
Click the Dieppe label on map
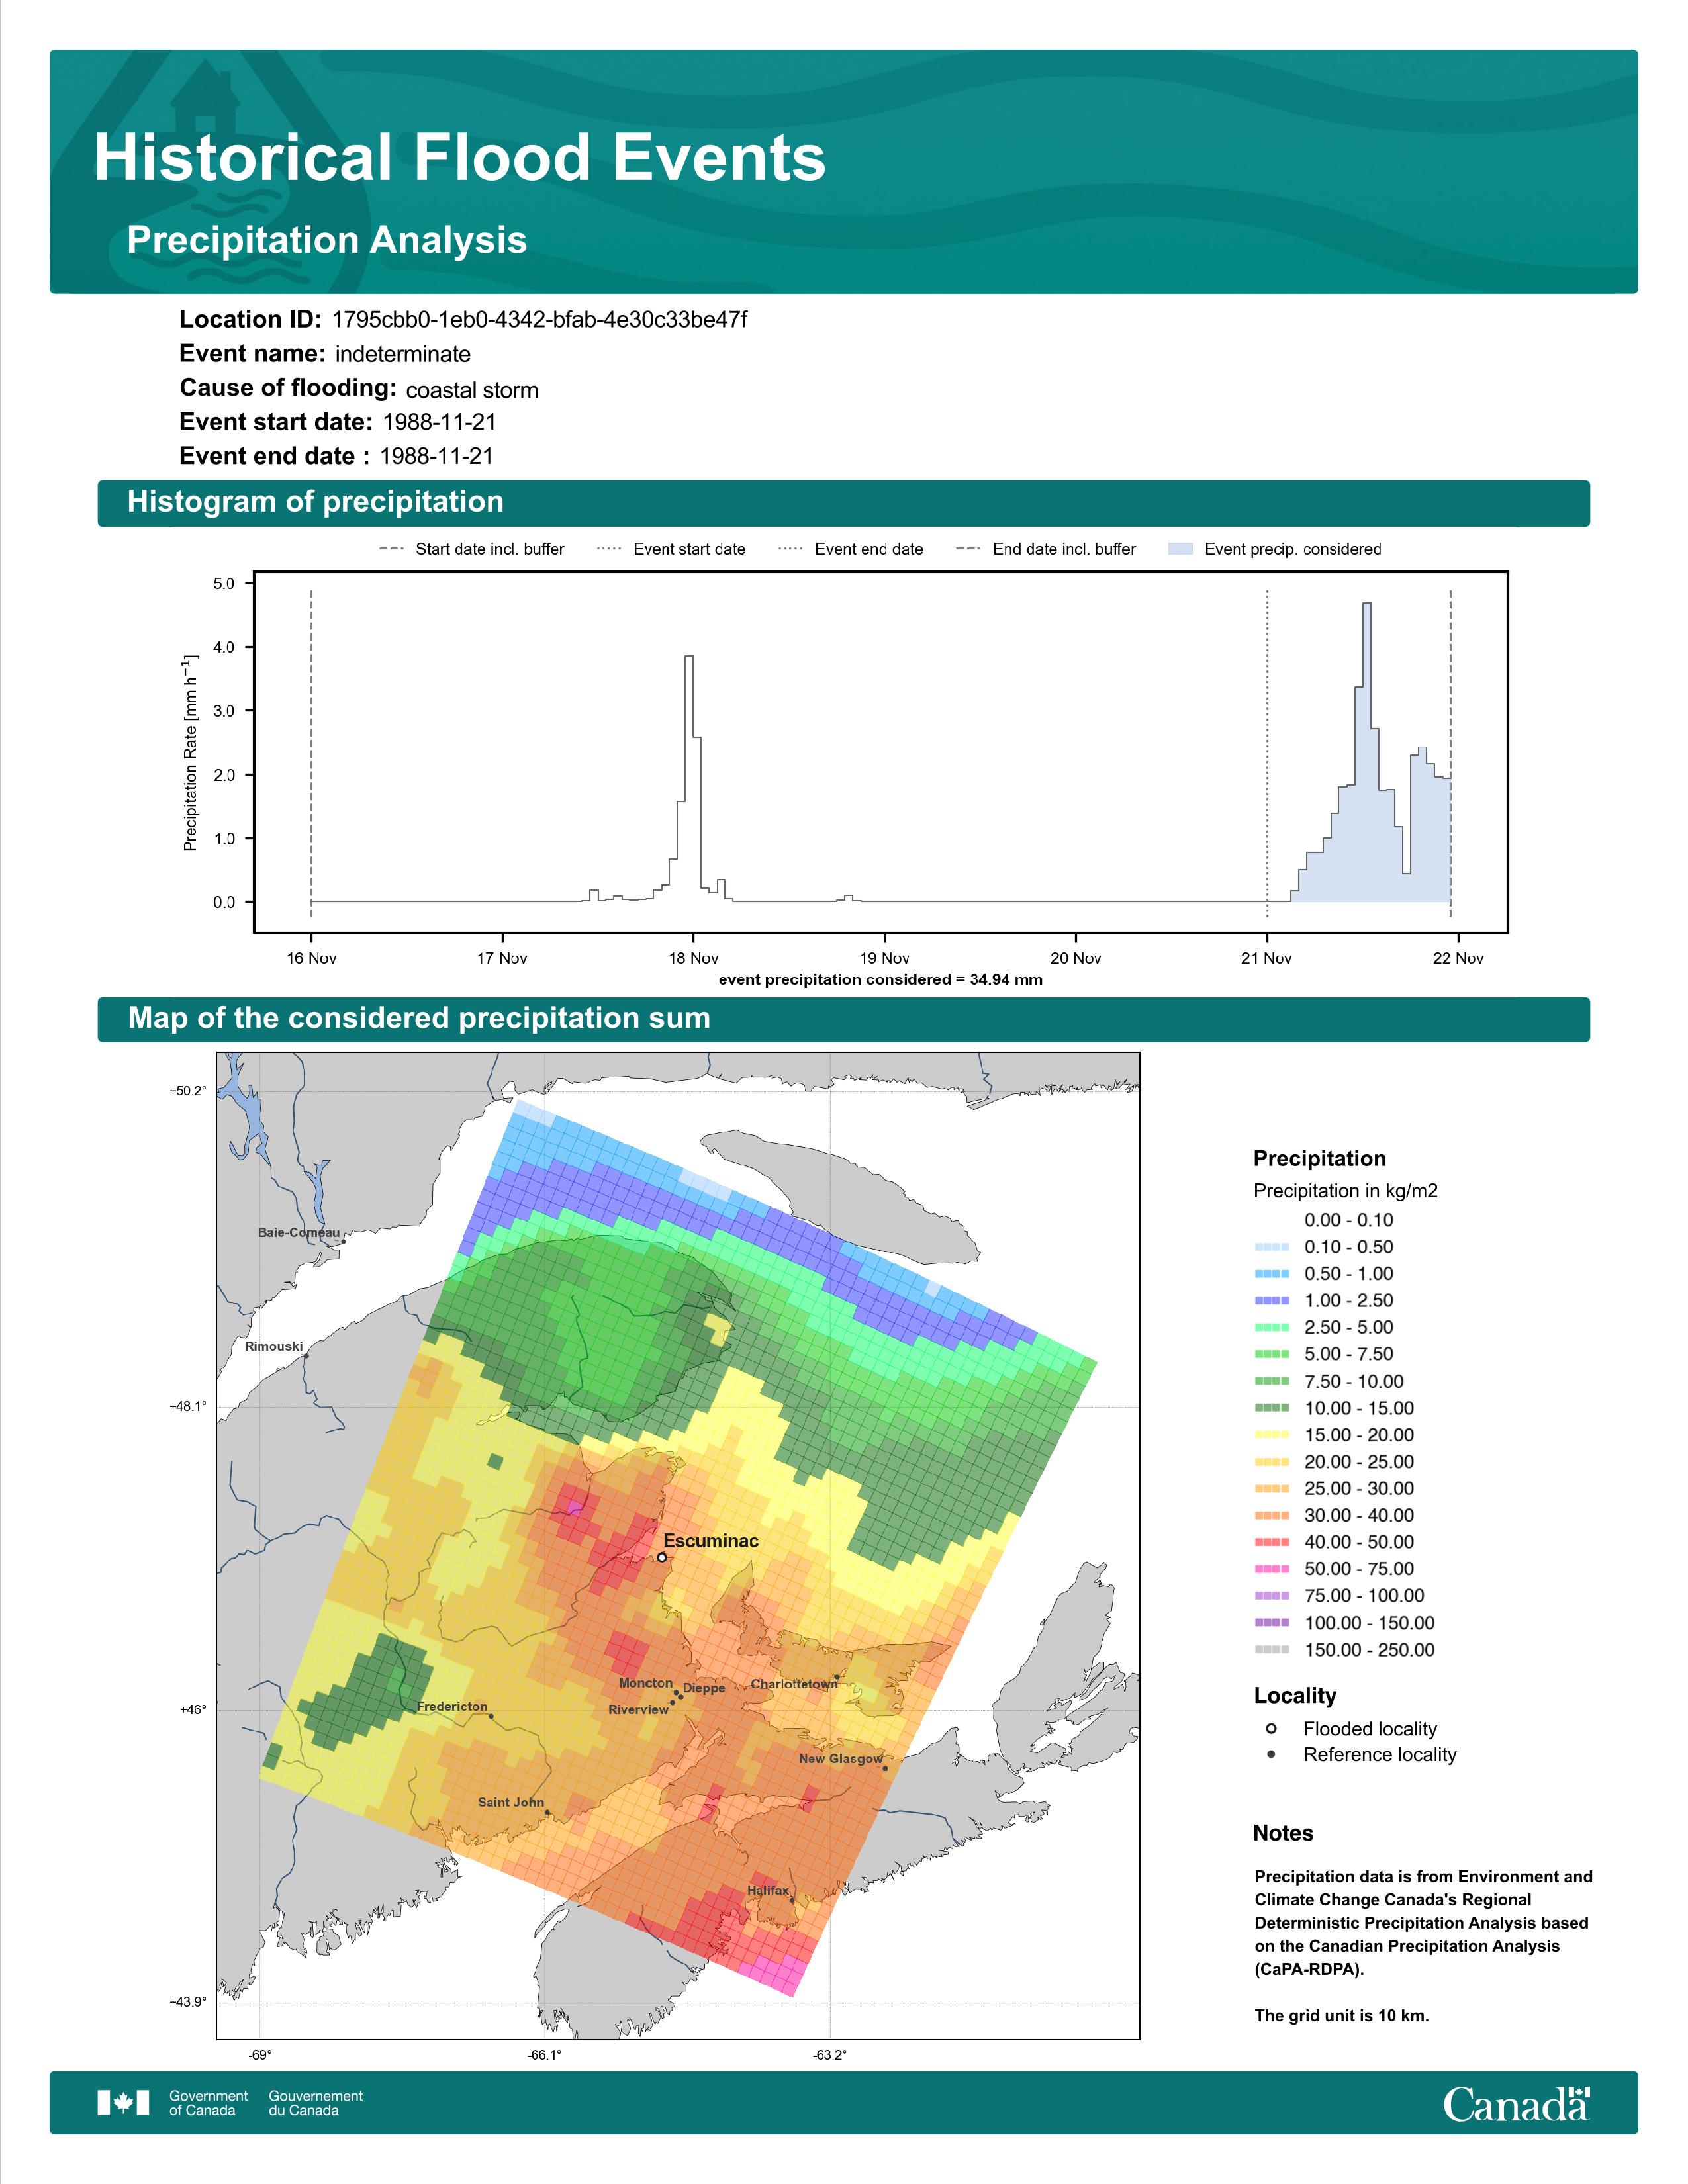tap(704, 1688)
